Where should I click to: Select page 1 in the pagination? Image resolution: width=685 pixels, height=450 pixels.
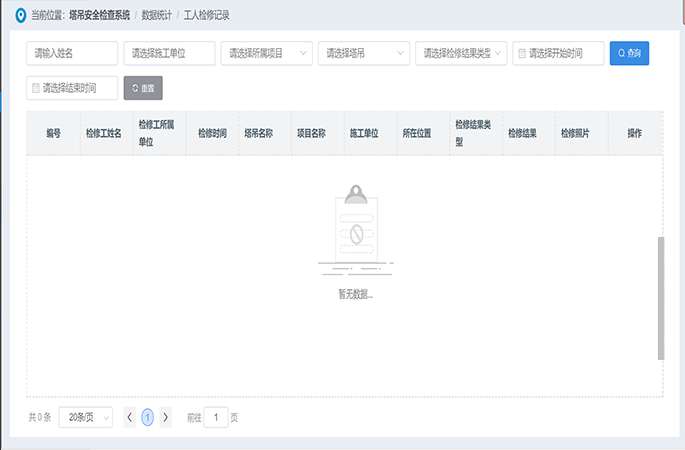pyautogui.click(x=148, y=417)
